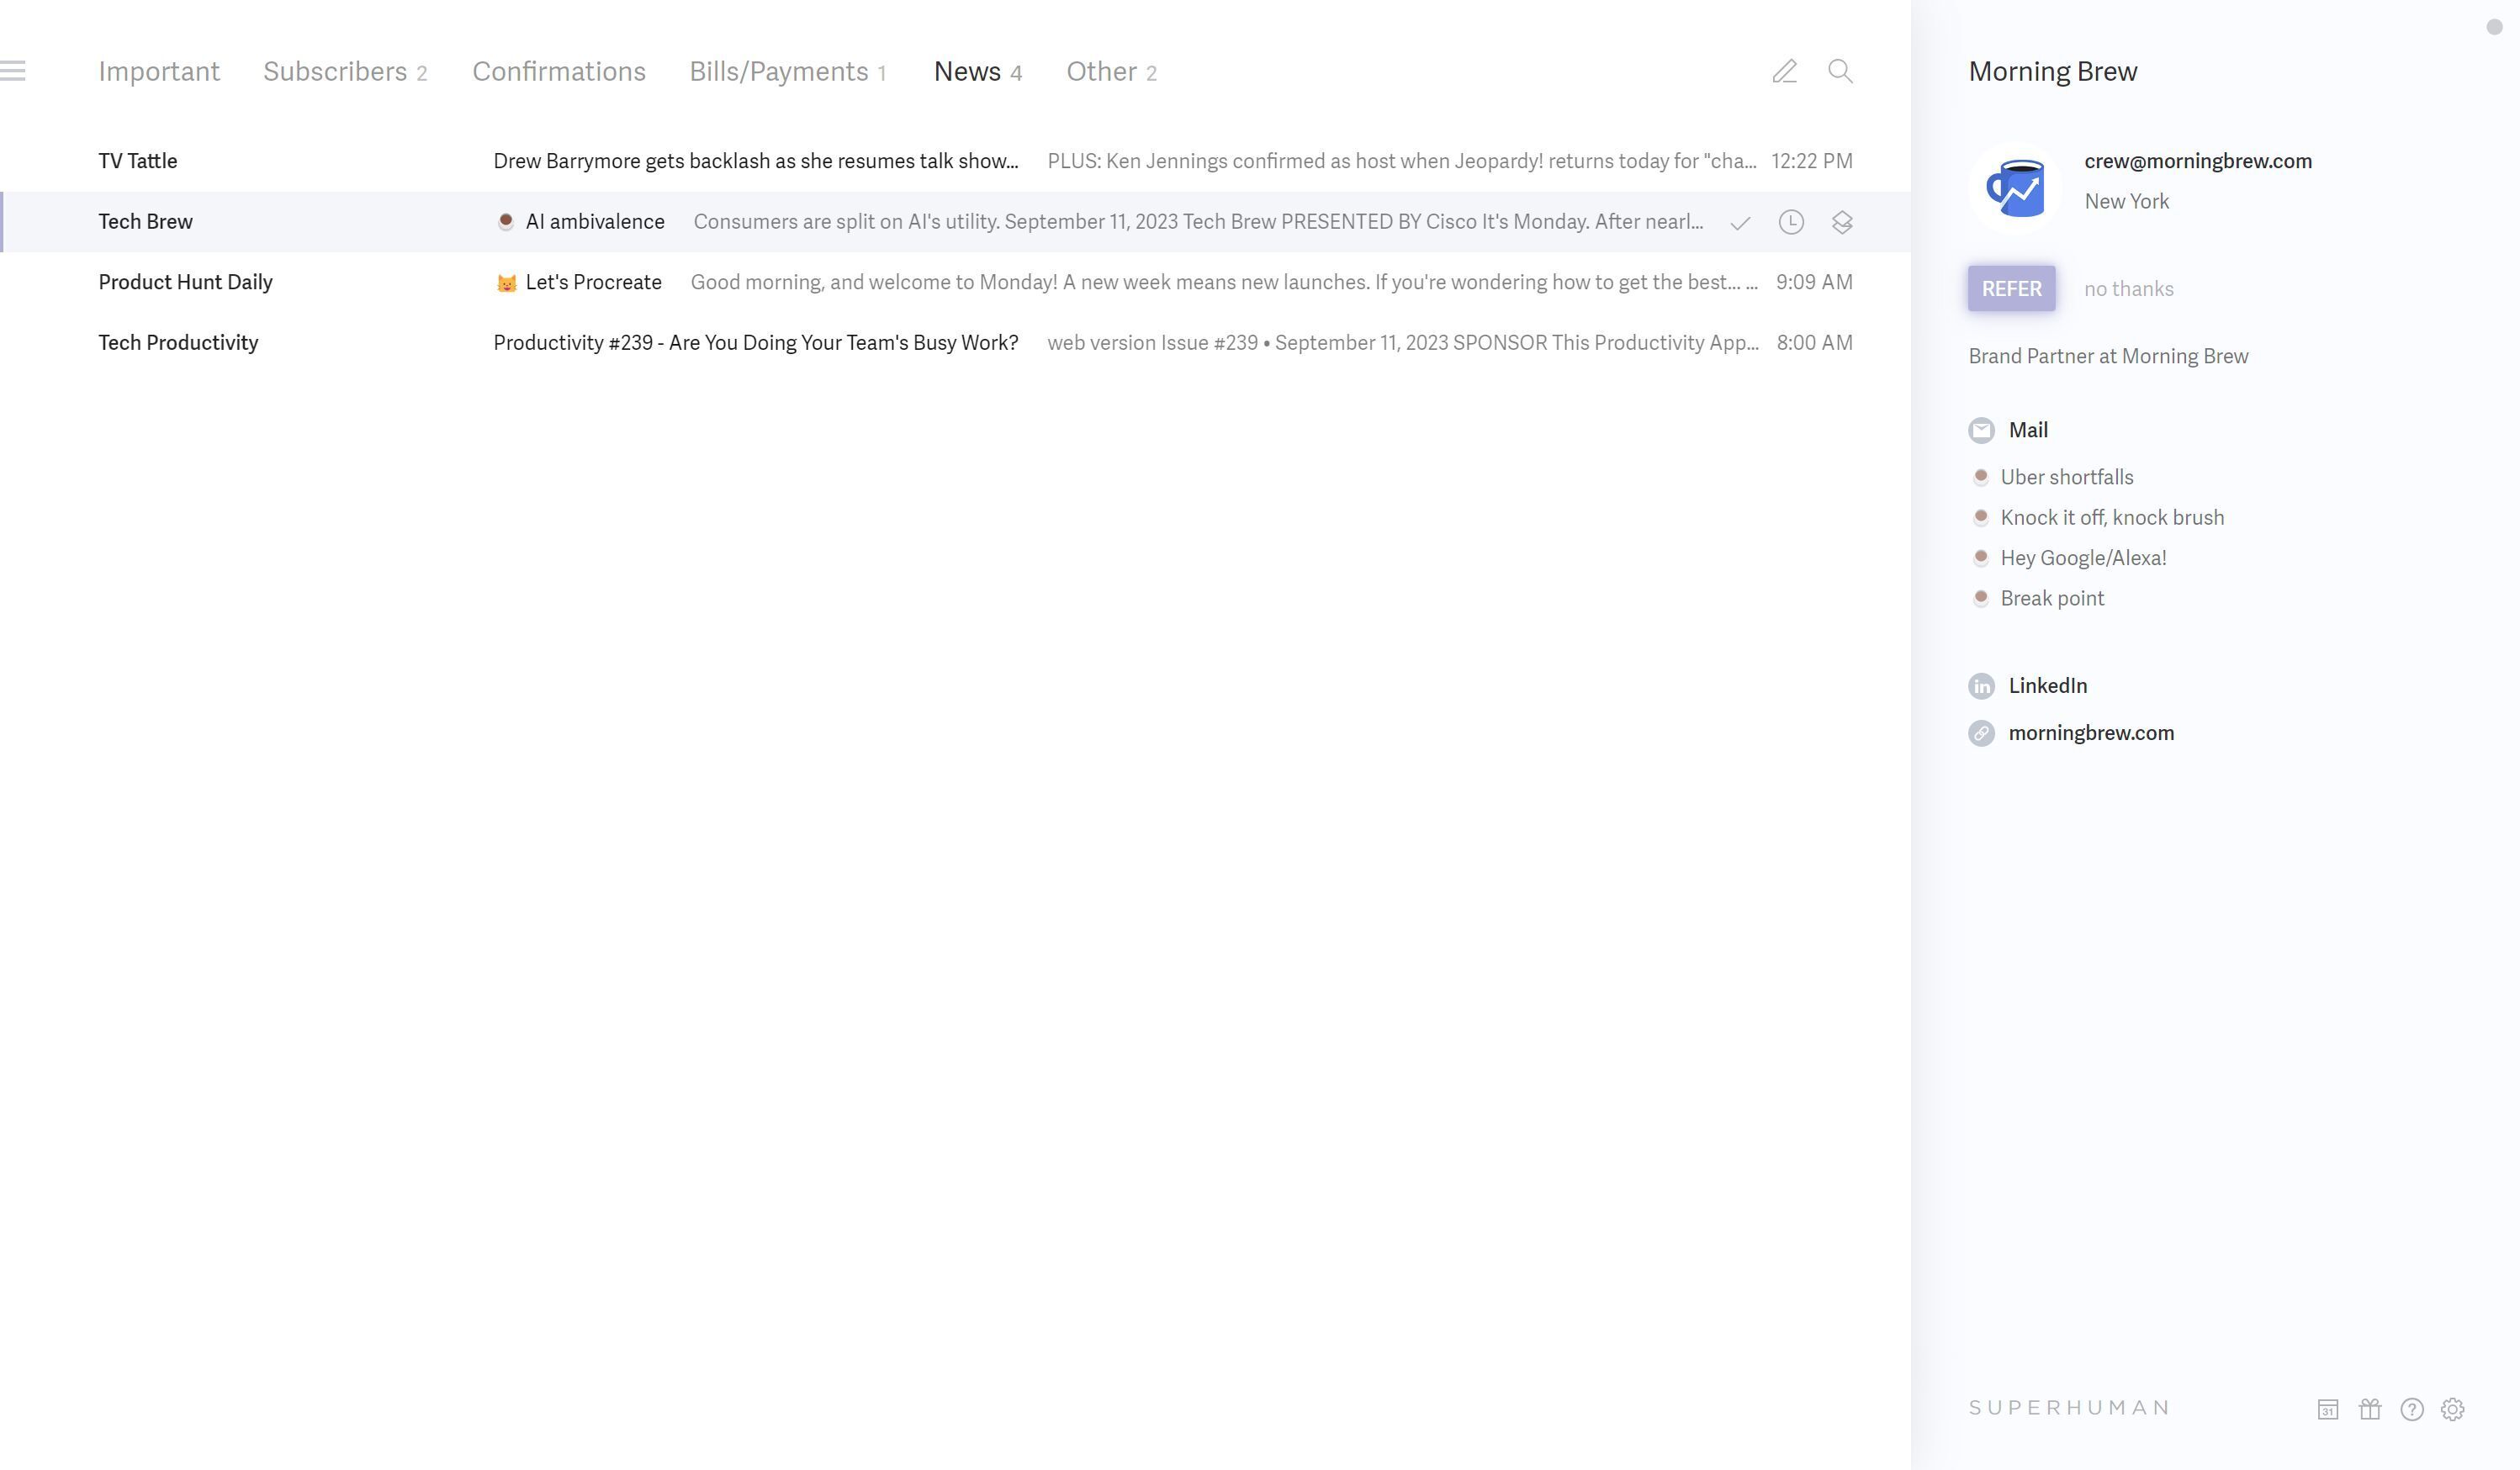
Task: Open the Uber shortfalls email
Action: coord(2066,477)
